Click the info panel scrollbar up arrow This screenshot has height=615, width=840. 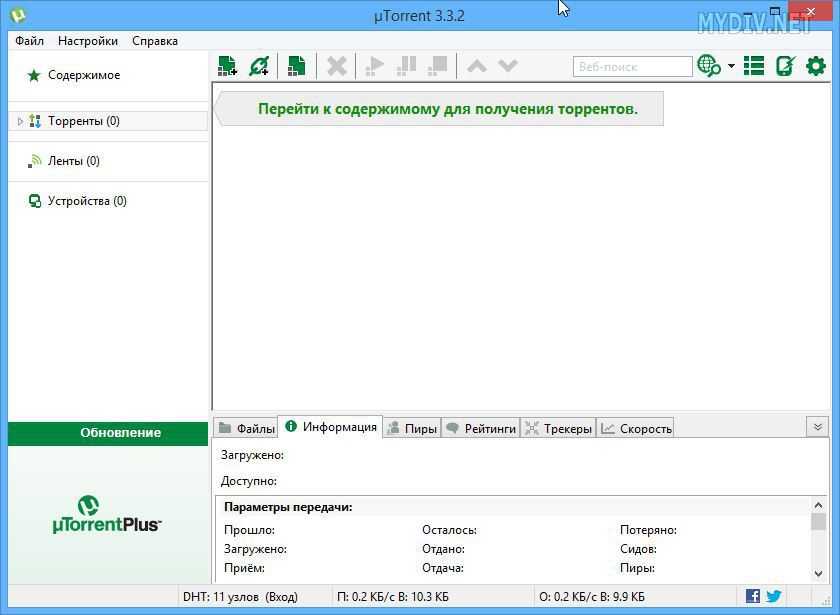[x=818, y=505]
